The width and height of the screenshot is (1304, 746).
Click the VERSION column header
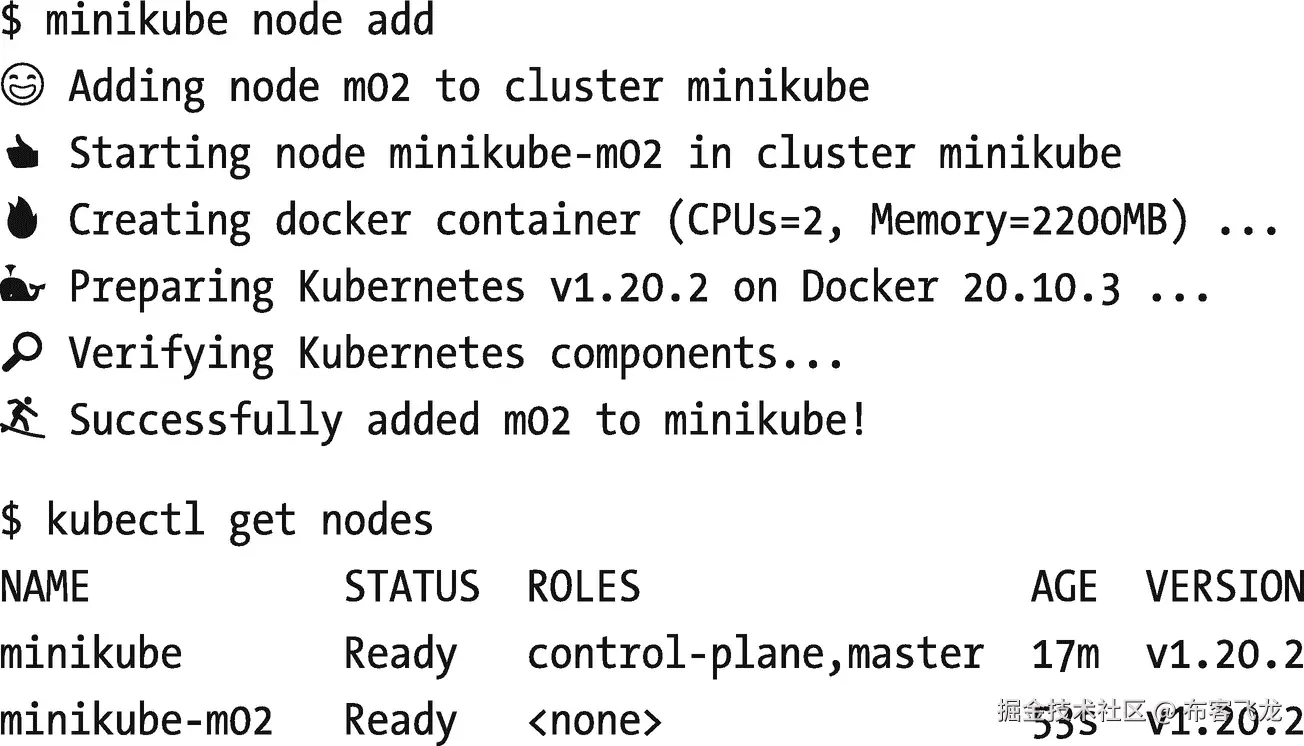point(1225,587)
